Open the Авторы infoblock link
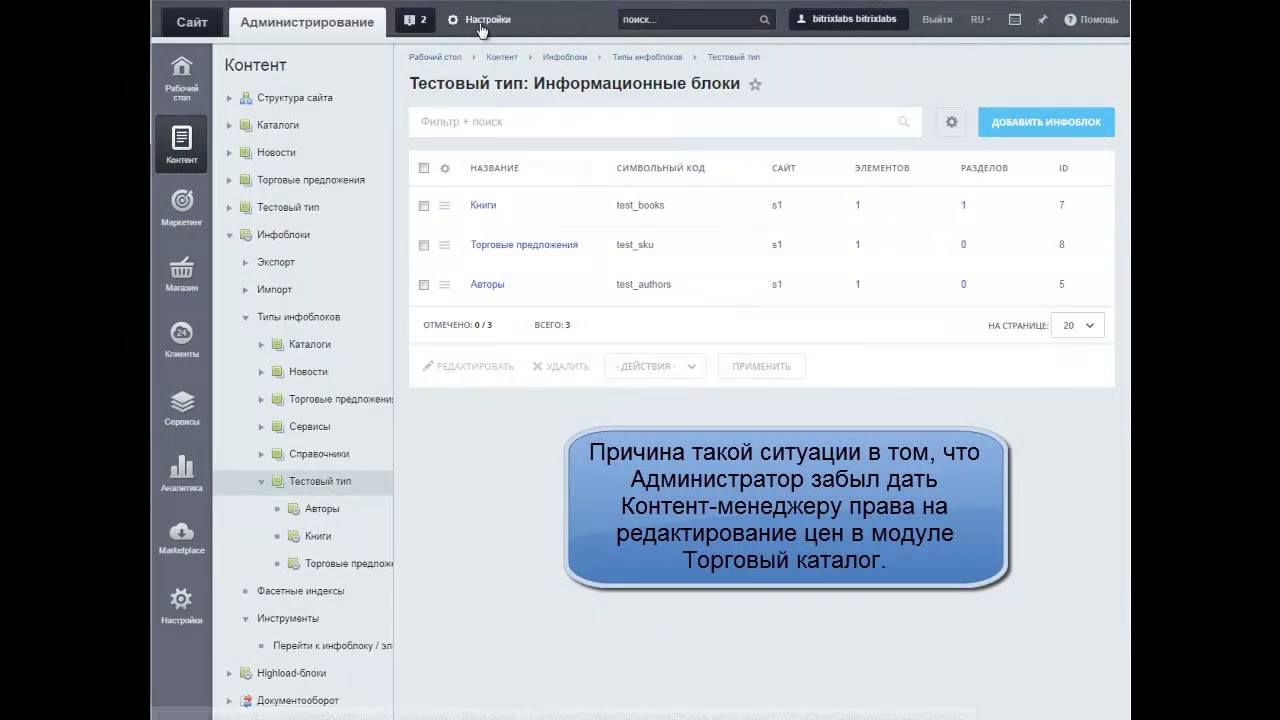Screen dimensions: 1280x720 tap(487, 285)
